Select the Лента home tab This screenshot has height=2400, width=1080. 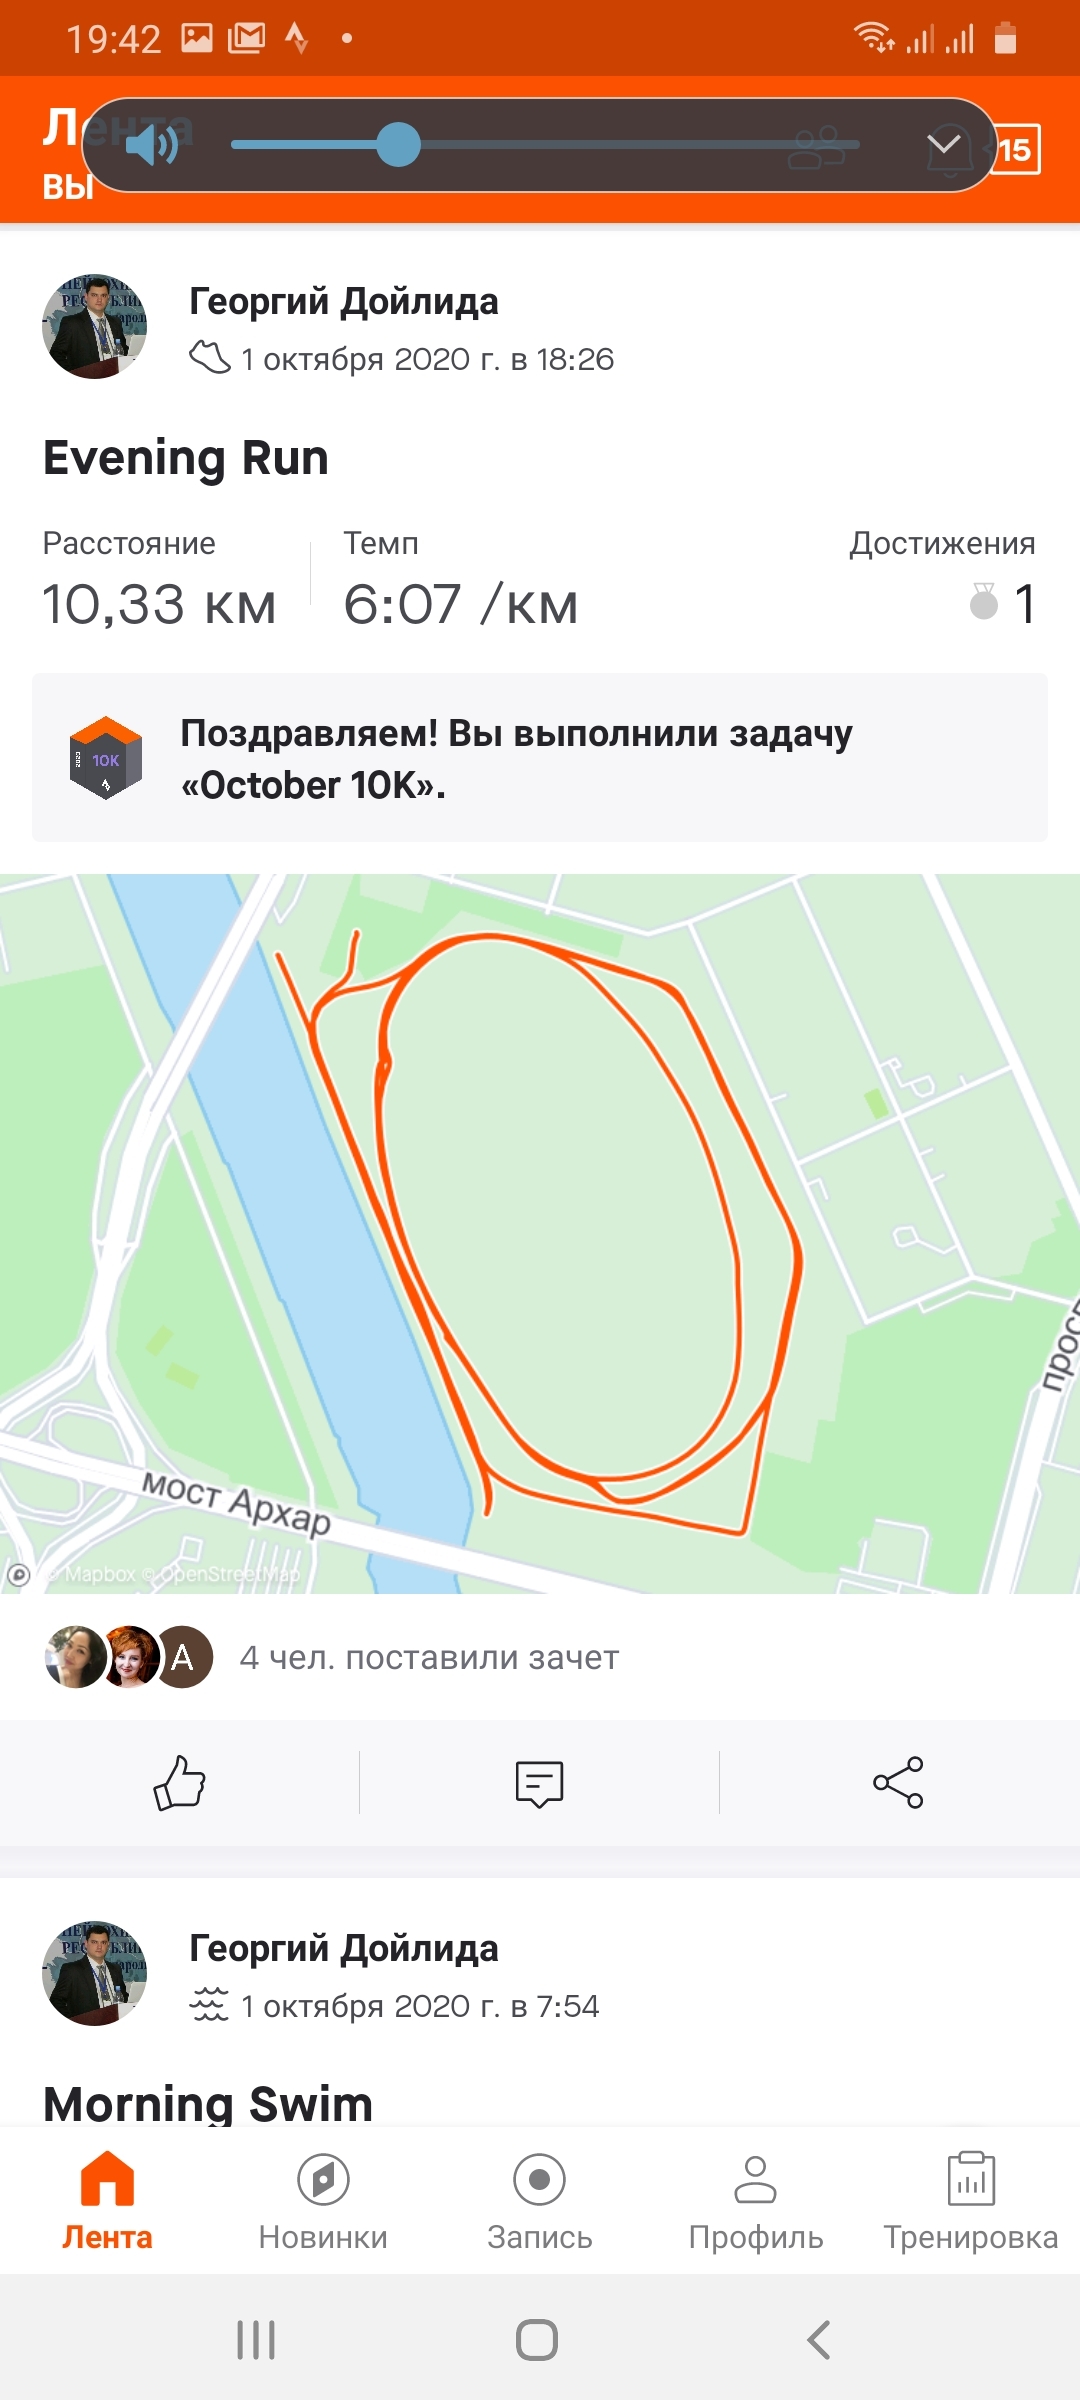coord(107,2202)
